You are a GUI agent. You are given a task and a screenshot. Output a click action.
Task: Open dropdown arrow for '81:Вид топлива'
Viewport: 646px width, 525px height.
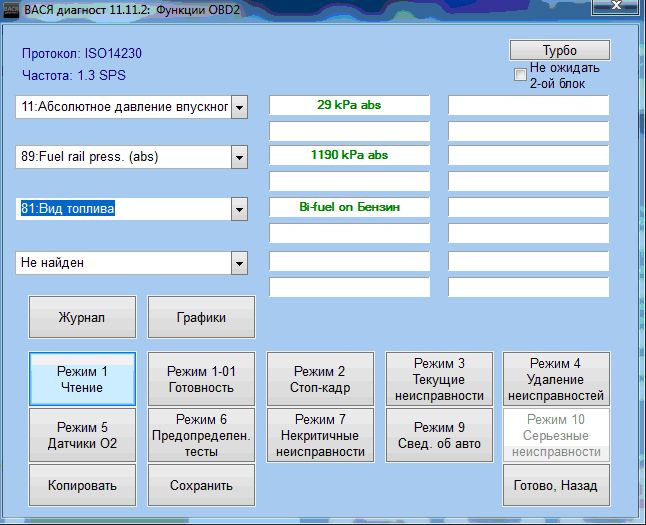[239, 209]
